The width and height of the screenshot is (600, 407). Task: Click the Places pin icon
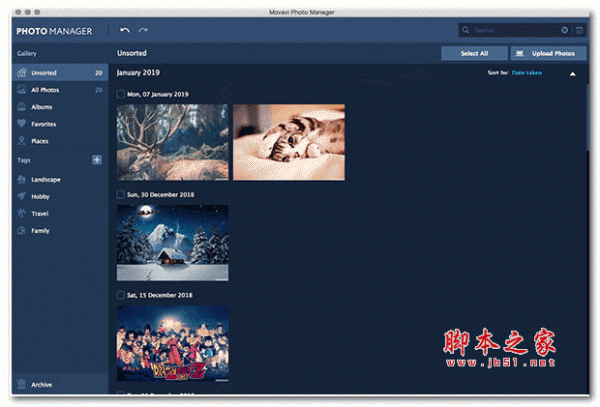point(22,141)
